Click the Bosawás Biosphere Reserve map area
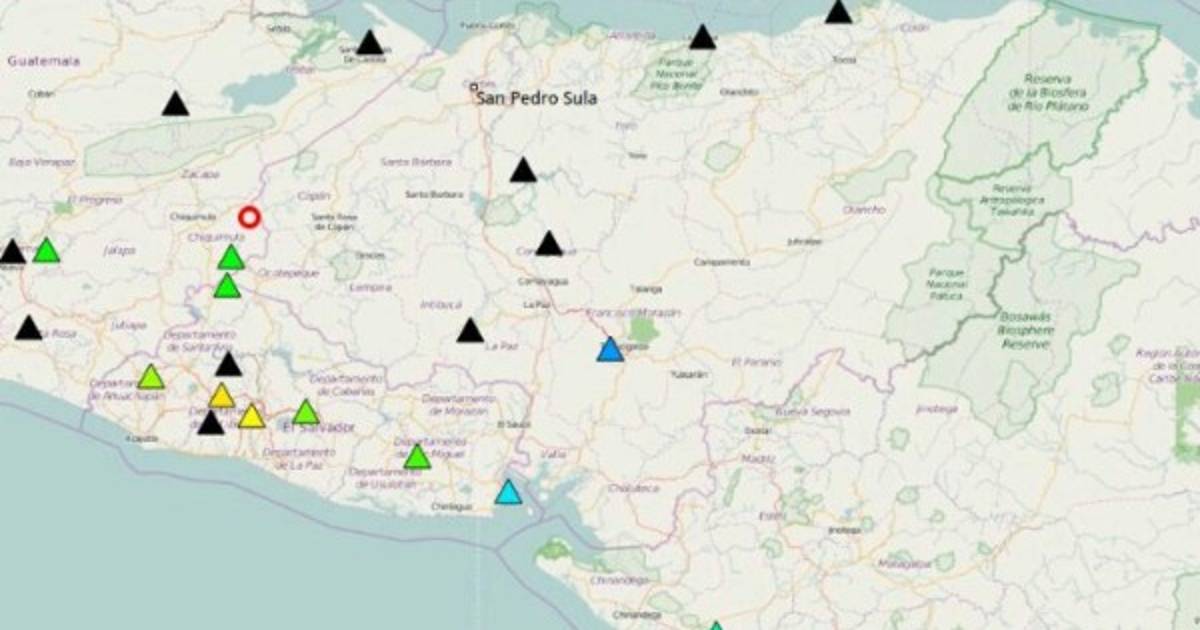1200x630 pixels. 1025,330
